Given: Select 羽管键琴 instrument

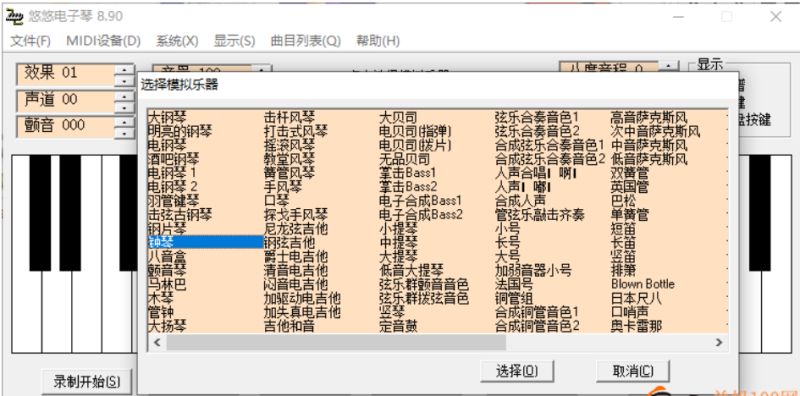Looking at the screenshot, I should coord(173,201).
